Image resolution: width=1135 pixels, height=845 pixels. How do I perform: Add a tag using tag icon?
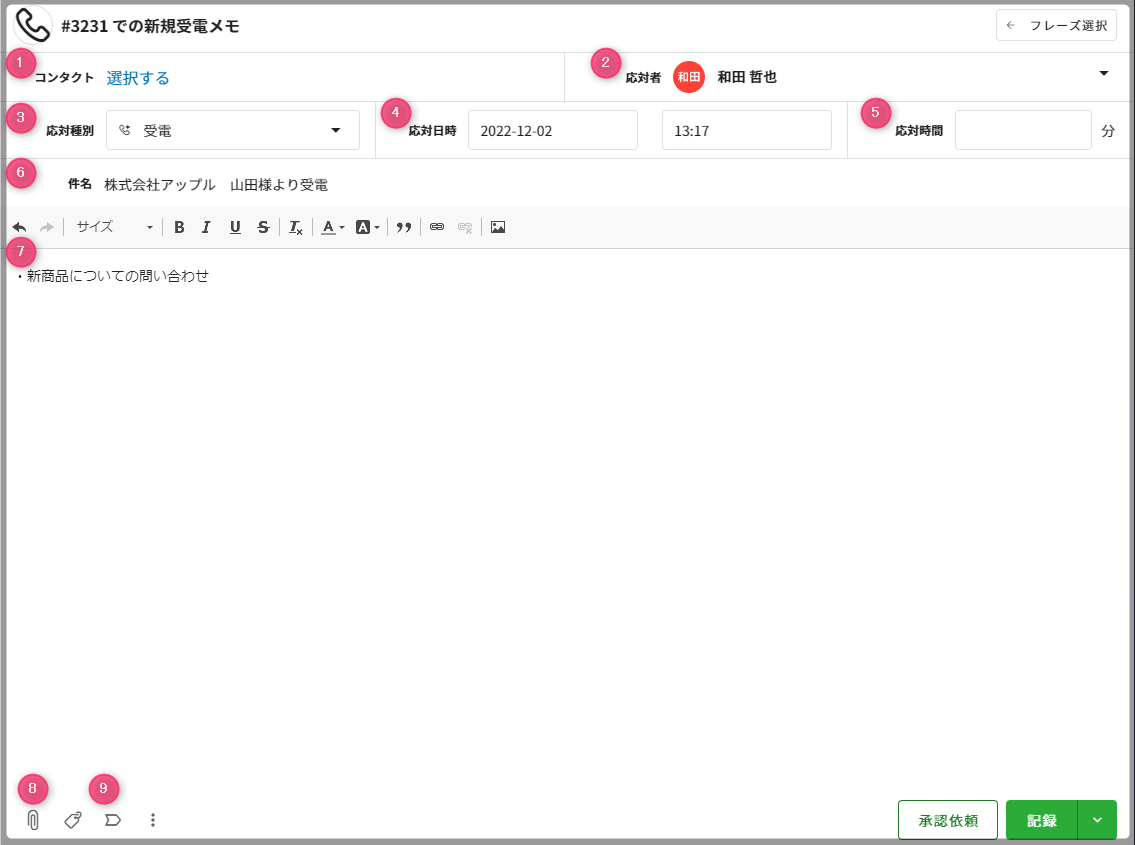click(72, 820)
